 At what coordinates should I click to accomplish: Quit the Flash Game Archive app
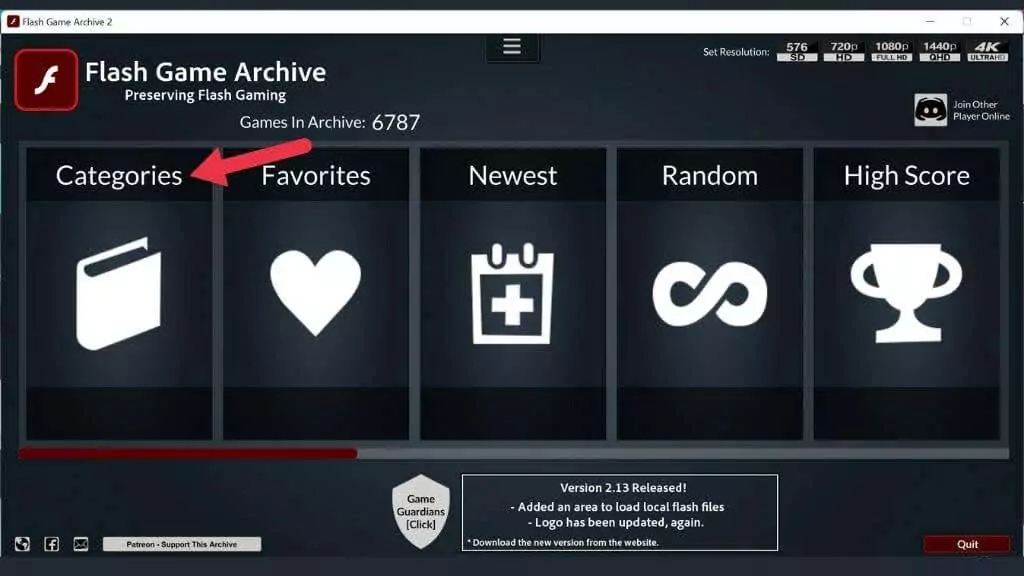pyautogui.click(x=967, y=544)
